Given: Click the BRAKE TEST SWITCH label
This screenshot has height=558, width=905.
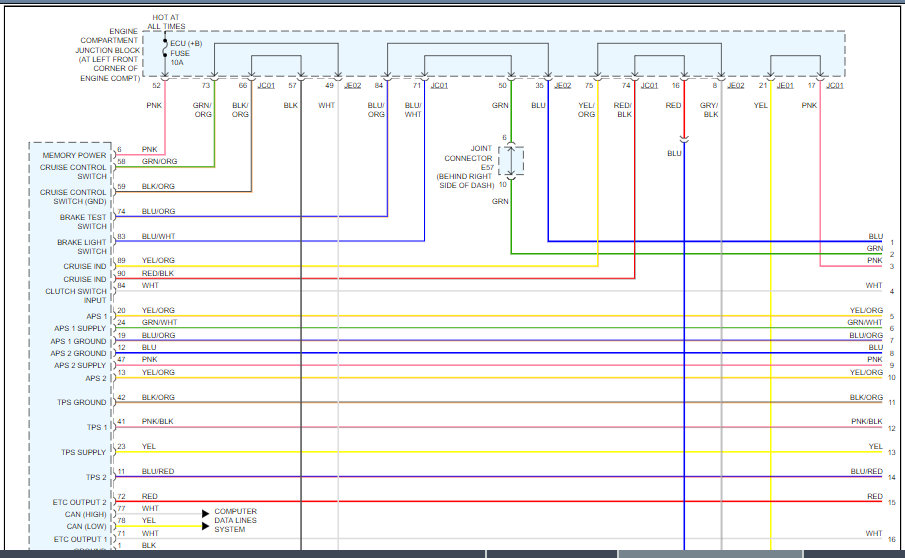Looking at the screenshot, I should pyautogui.click(x=83, y=222).
